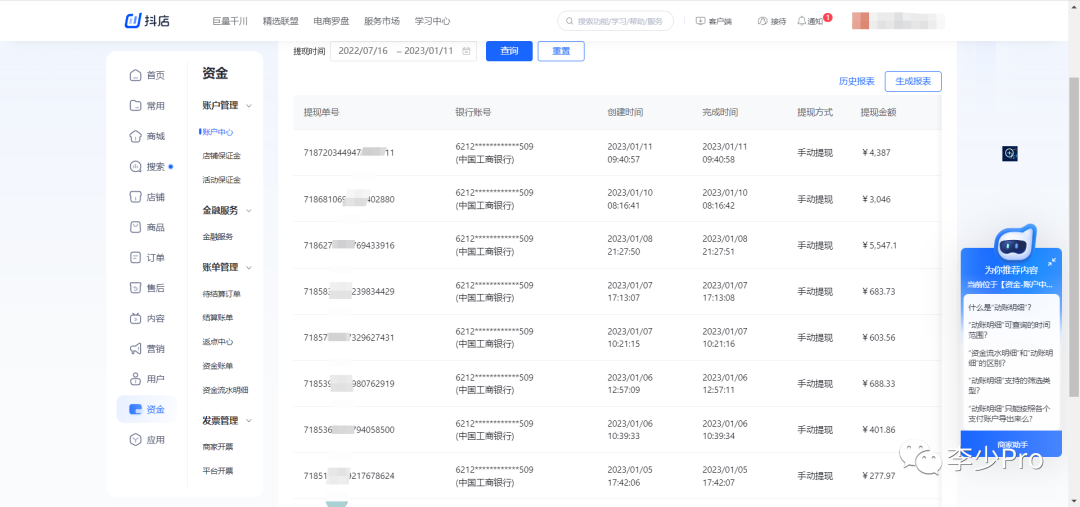Image resolution: width=1080 pixels, height=507 pixels.
Task: Open "动账明细"支持的筛选类型 question
Action: point(1010,384)
